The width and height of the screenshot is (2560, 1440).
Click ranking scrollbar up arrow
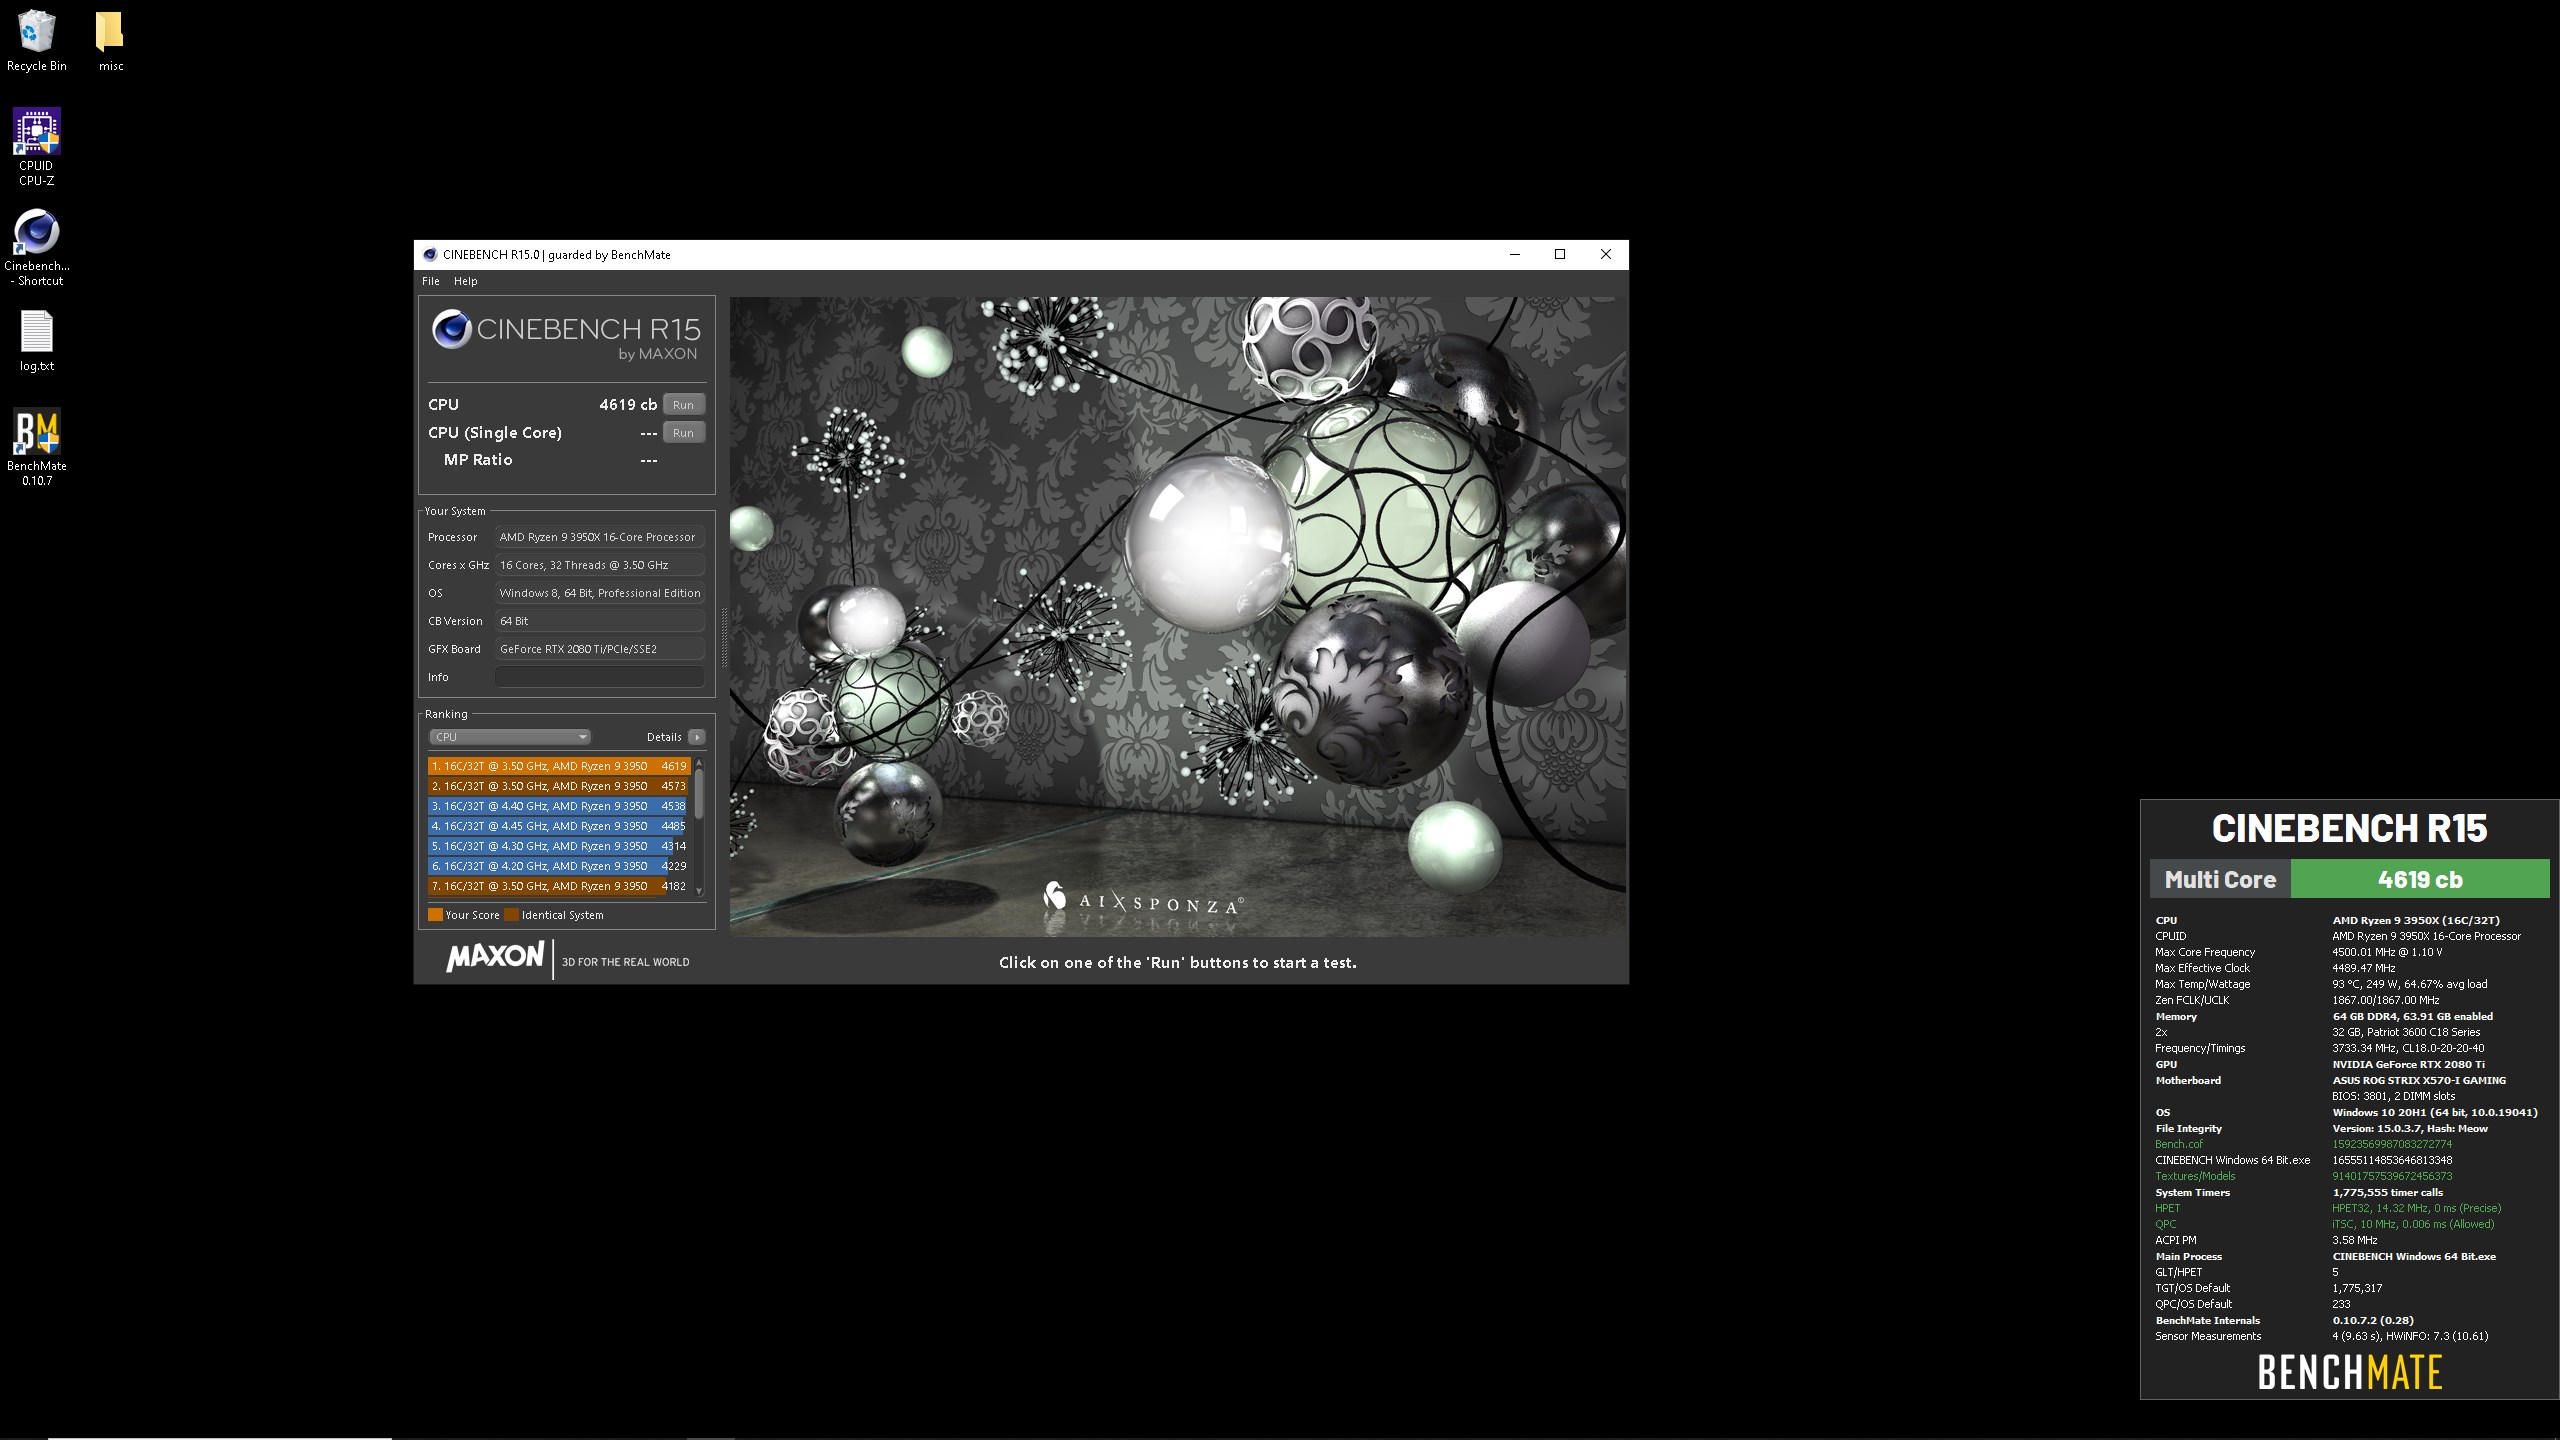coord(699,763)
